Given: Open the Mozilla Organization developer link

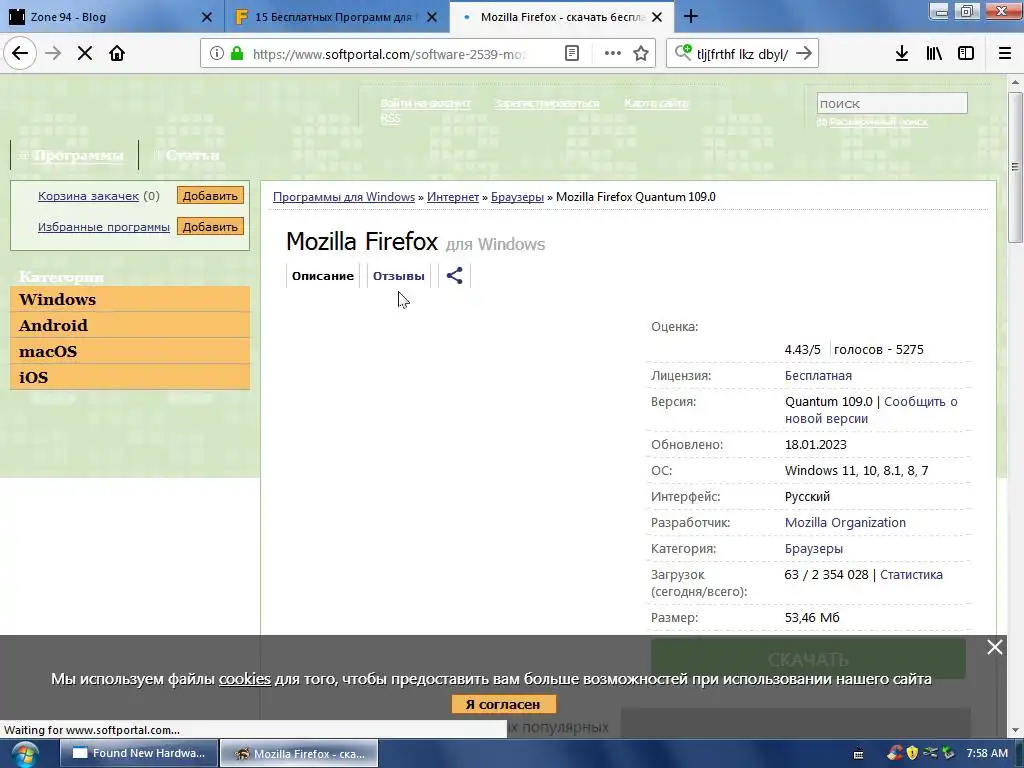Looking at the screenshot, I should click(x=845, y=522).
